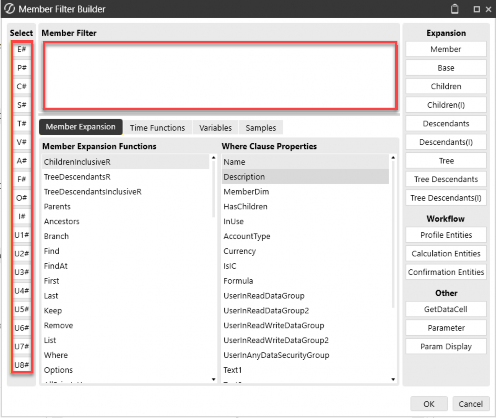
Task: Click the Tree expansion button
Action: [x=446, y=161]
